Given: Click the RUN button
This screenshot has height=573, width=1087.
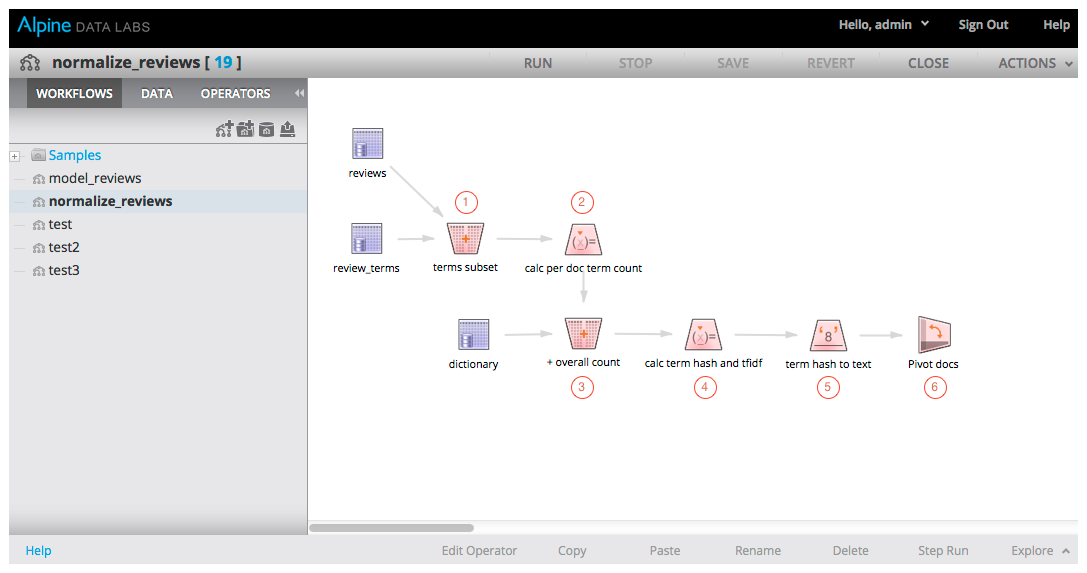Looking at the screenshot, I should click(x=538, y=63).
